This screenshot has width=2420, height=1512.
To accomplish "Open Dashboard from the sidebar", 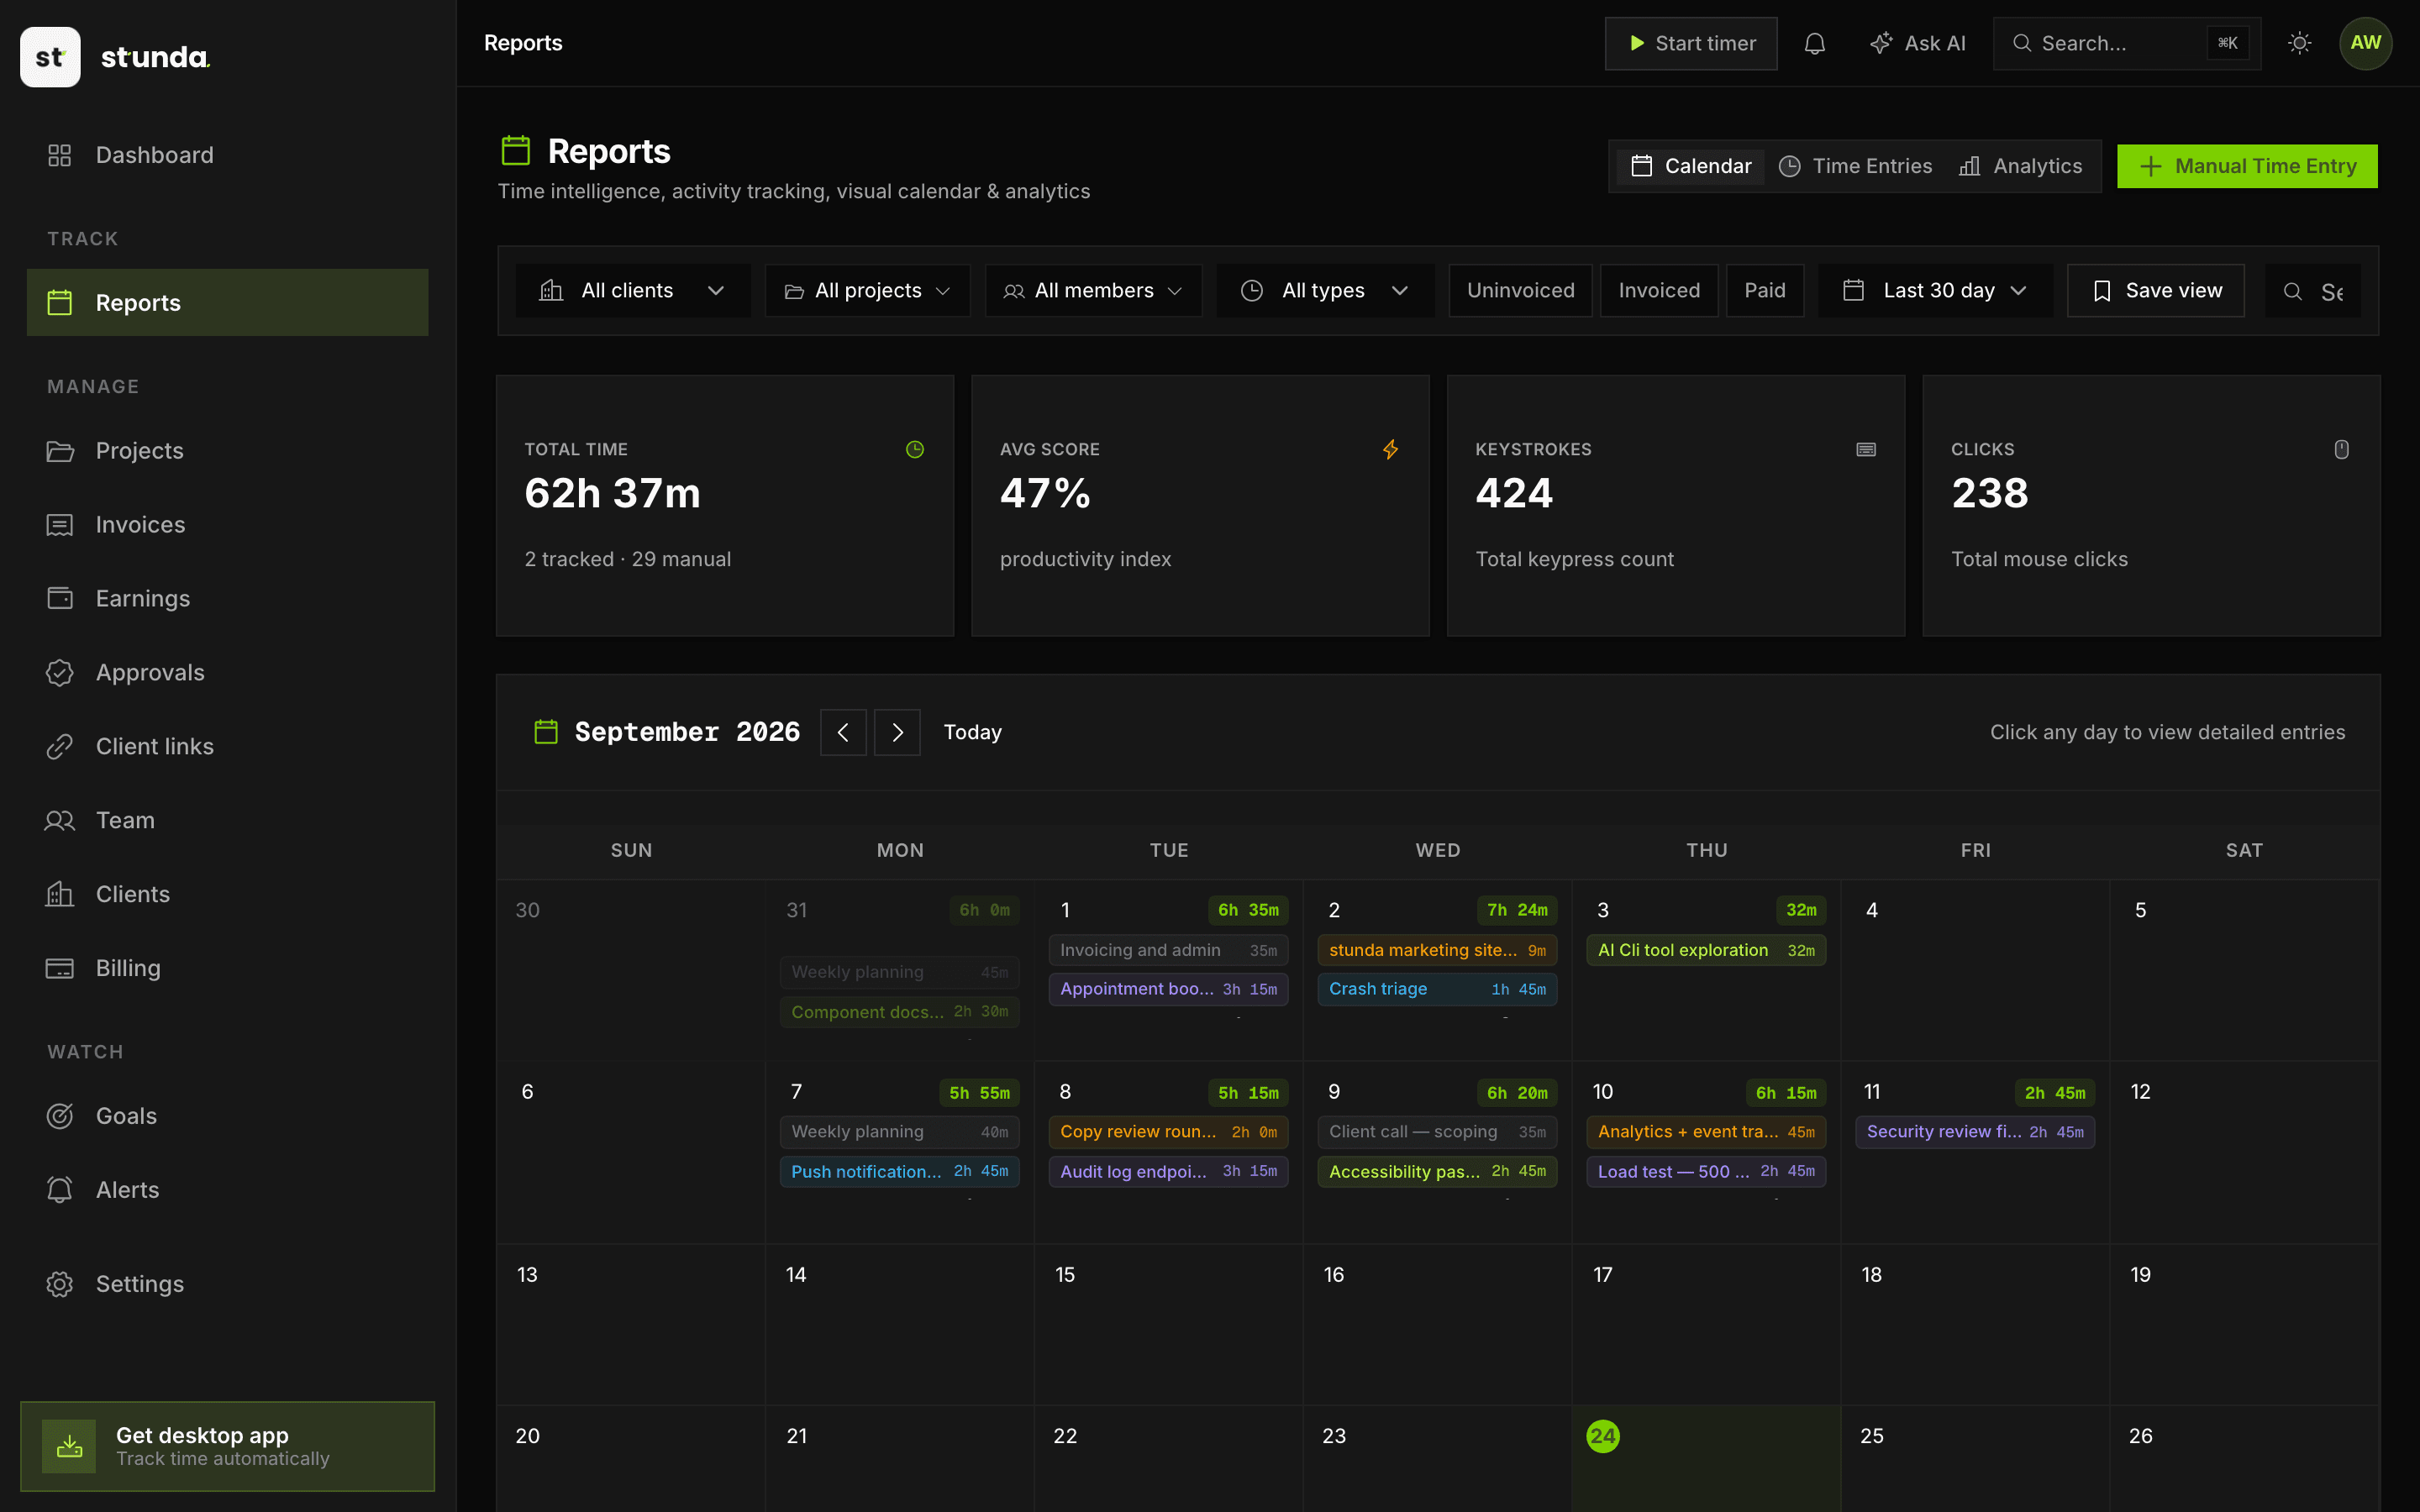I will (227, 155).
